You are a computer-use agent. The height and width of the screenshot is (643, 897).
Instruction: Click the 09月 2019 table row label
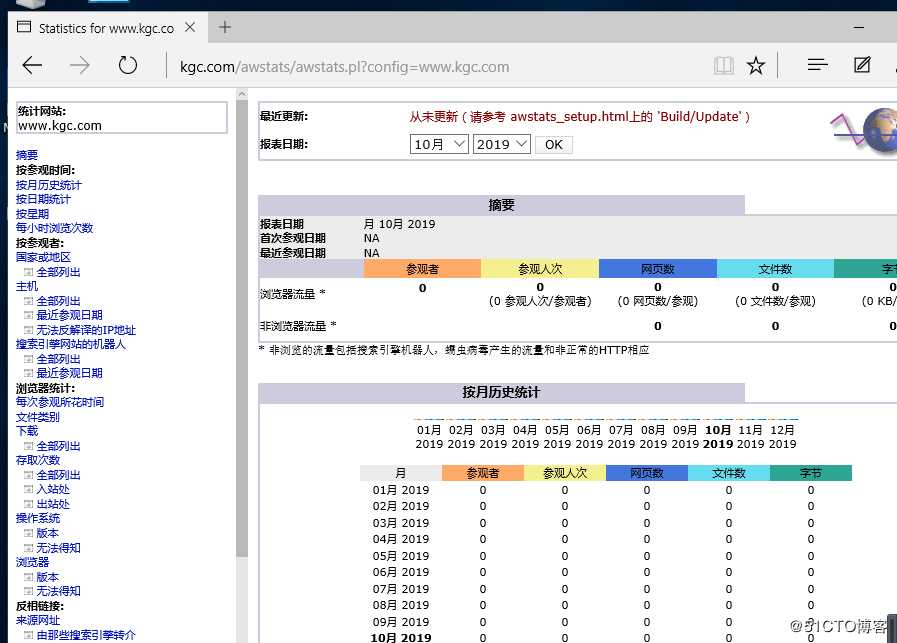[400, 622]
